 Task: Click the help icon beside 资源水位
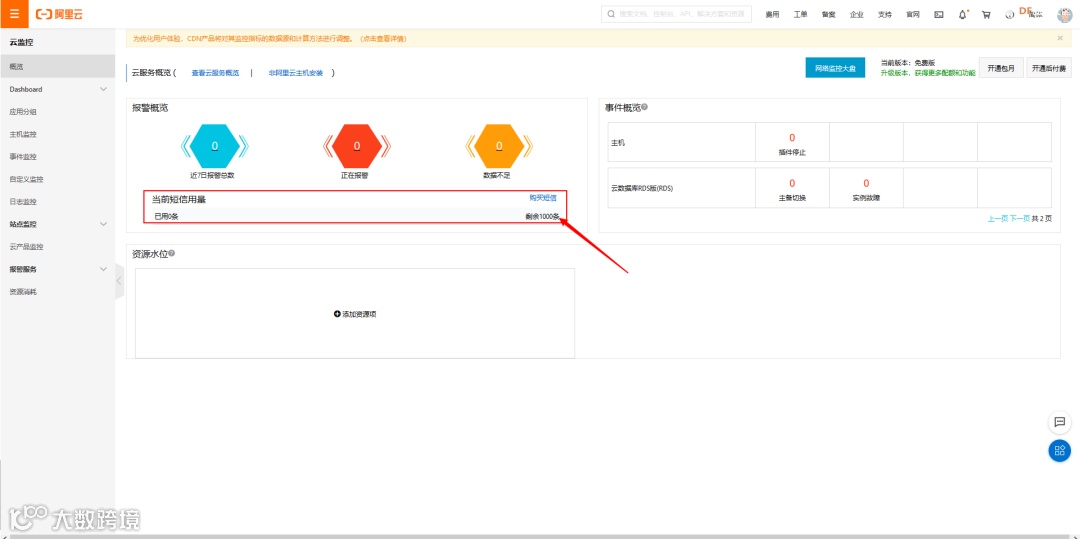[172, 253]
